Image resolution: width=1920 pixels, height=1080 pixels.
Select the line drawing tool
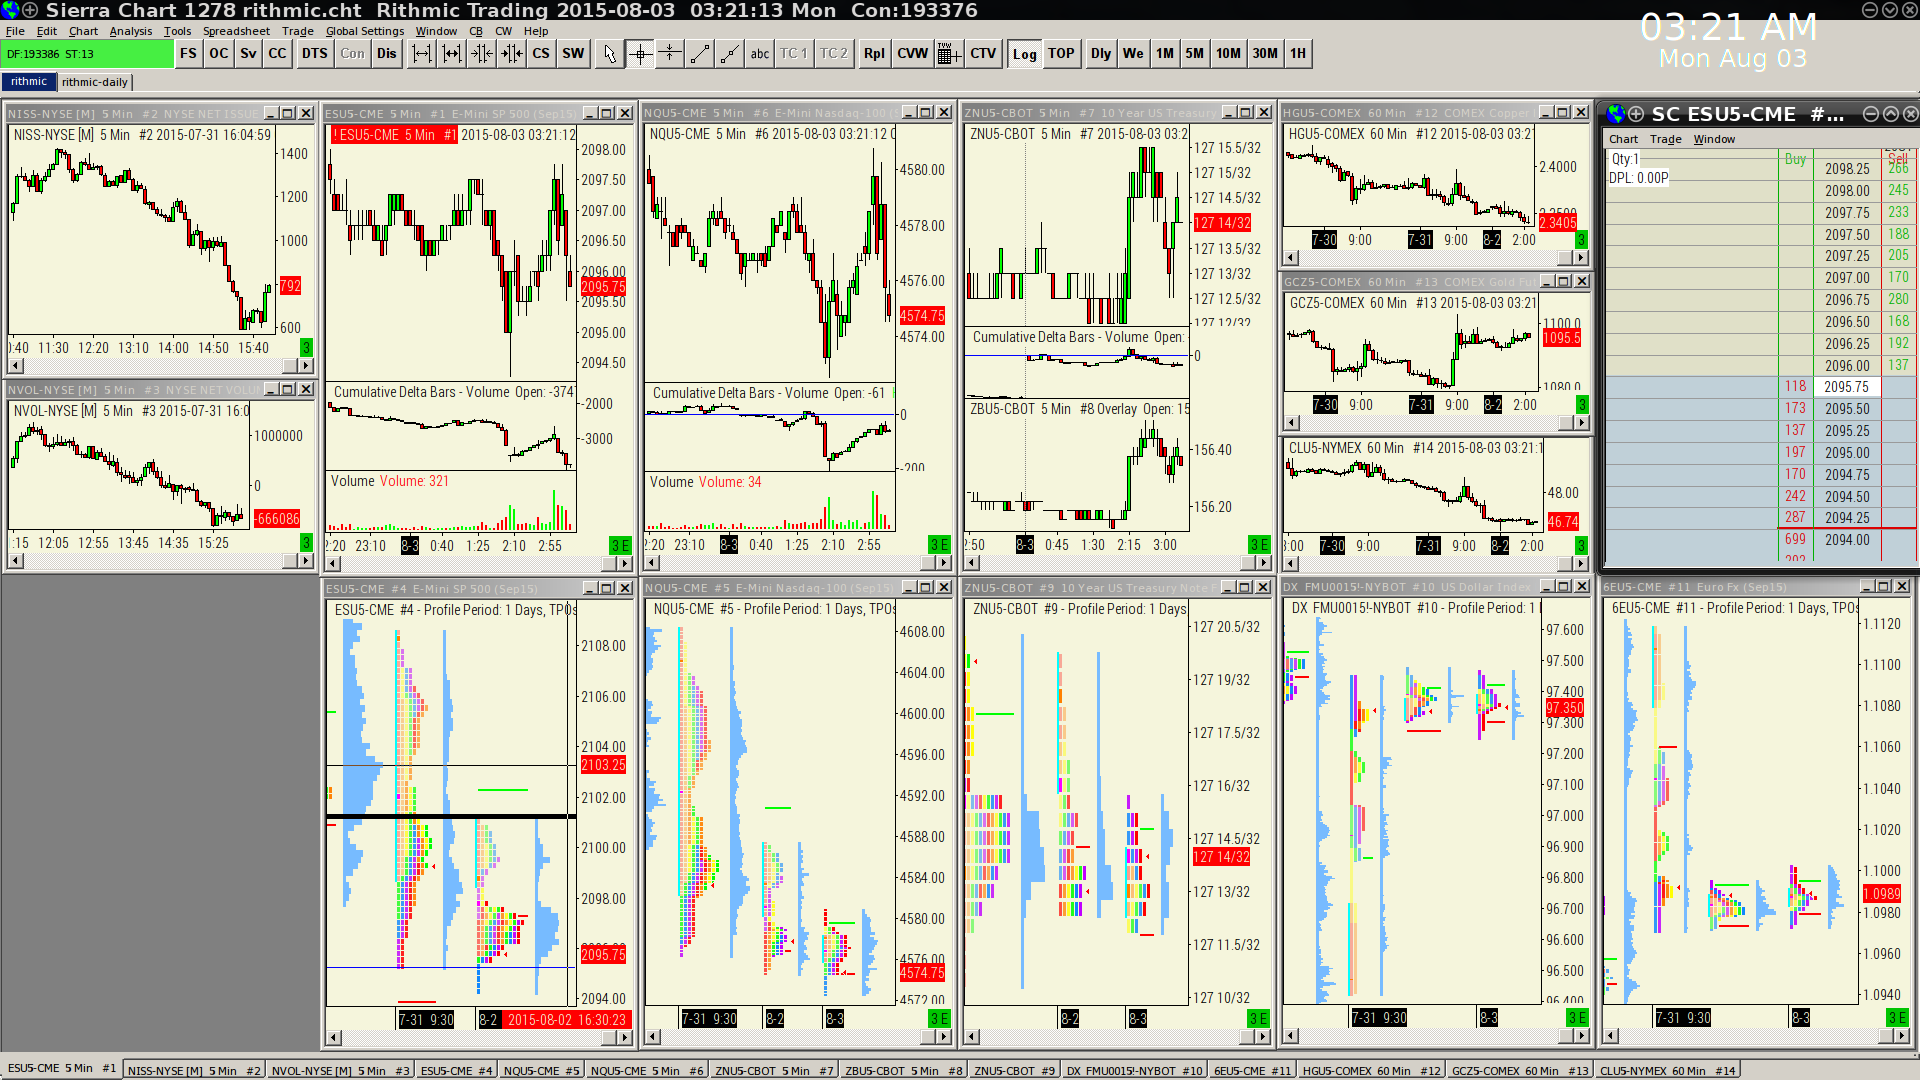700,54
